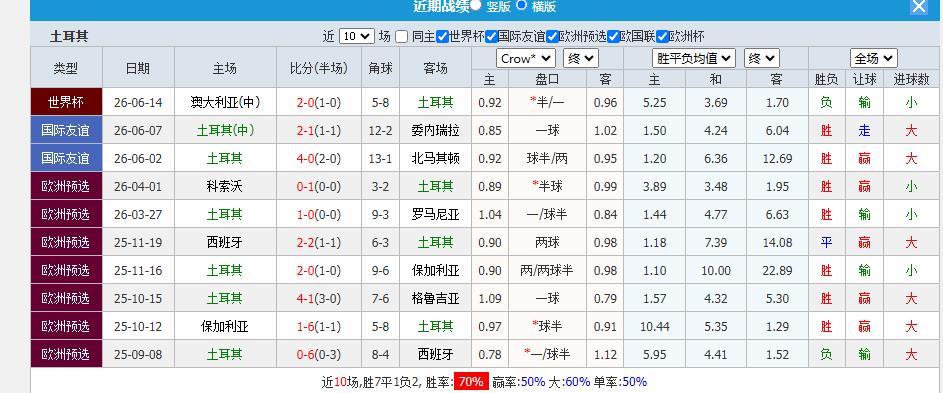
Task: Click 保加利亚 in the 25-10-12 row
Action: coord(225,327)
